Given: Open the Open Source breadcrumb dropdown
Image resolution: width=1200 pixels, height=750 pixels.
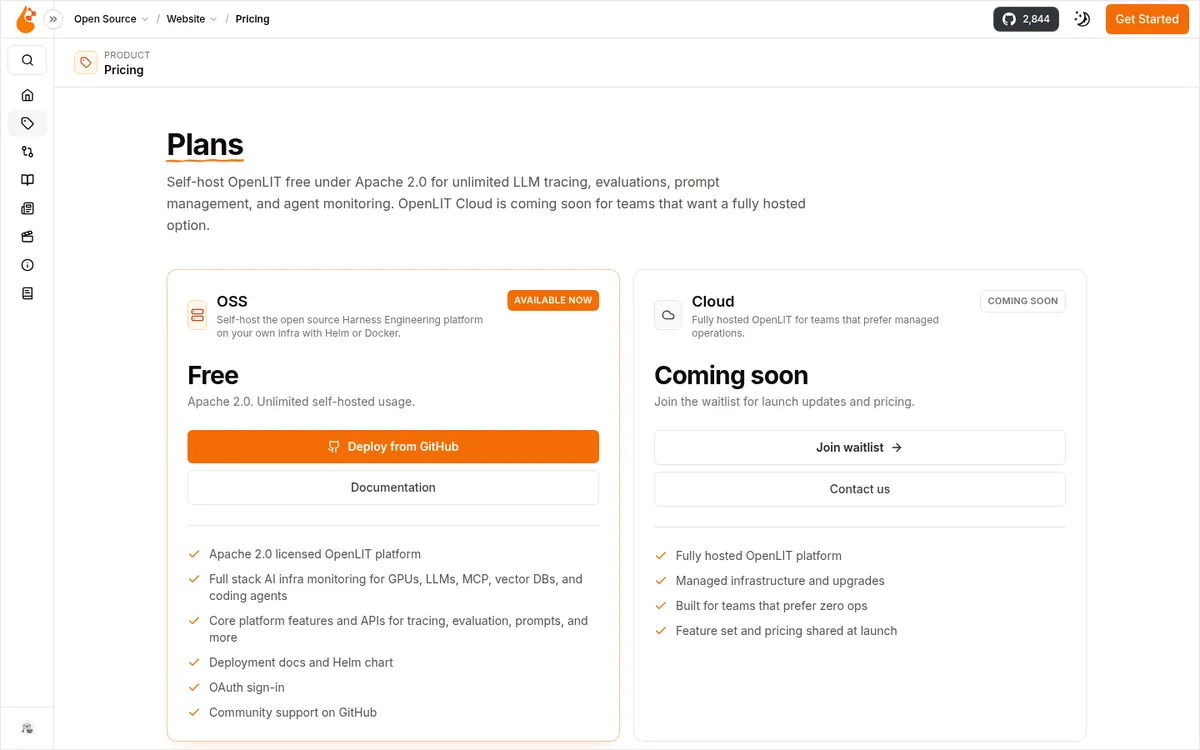Looking at the screenshot, I should [x=111, y=19].
